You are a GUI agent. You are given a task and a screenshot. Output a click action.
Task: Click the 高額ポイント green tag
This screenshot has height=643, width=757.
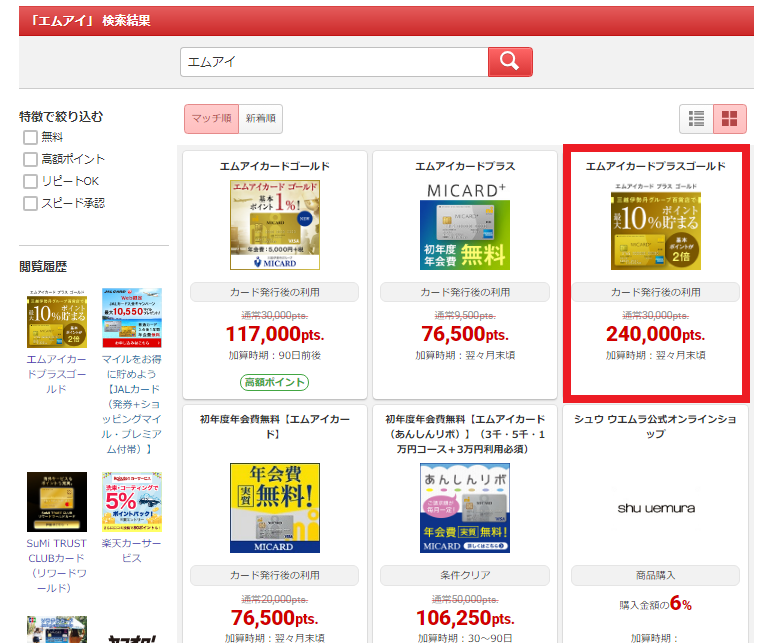pyautogui.click(x=275, y=382)
